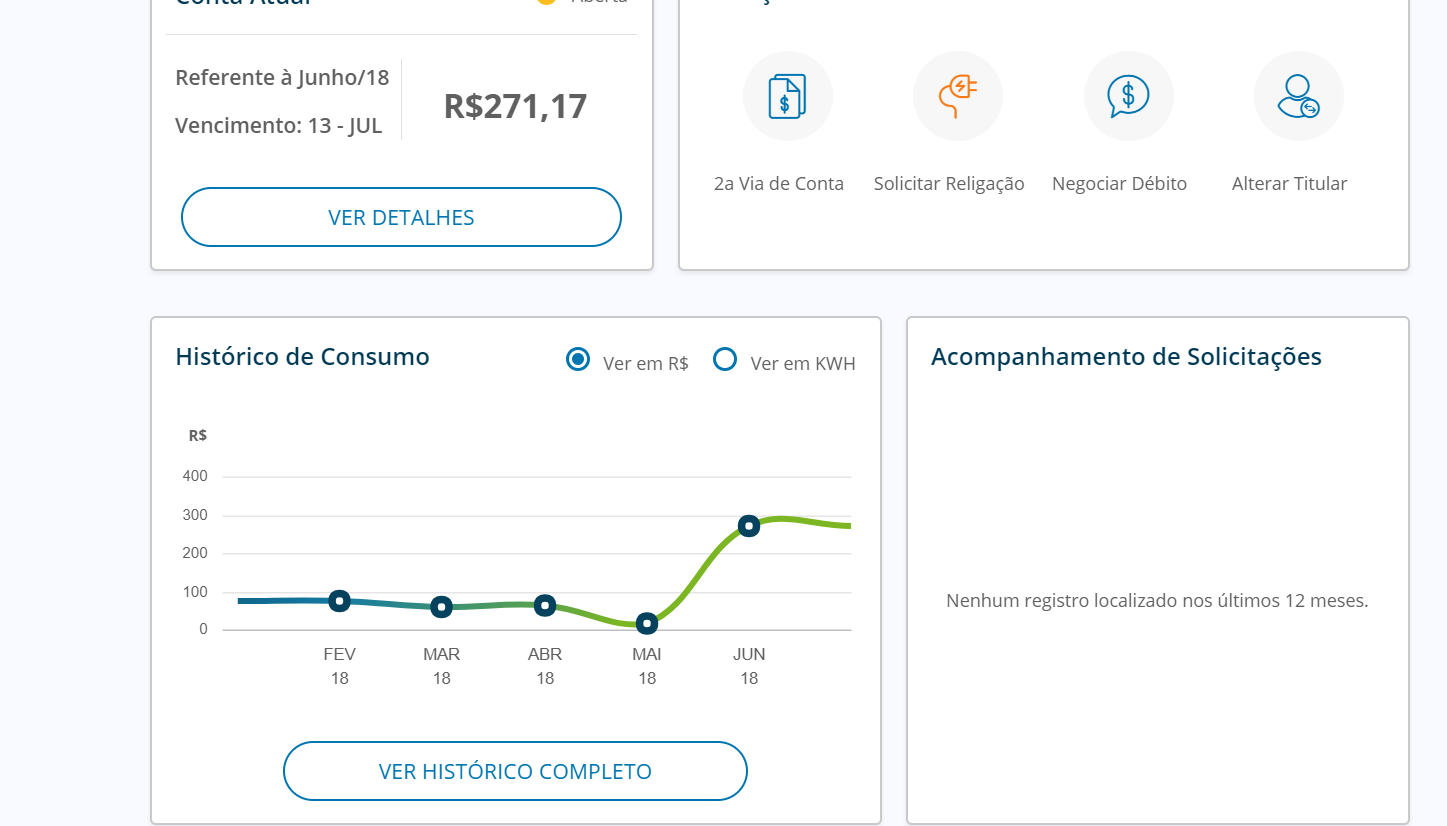
Task: Click the VER HISTÓRICO COMPLETO button
Action: pos(515,771)
